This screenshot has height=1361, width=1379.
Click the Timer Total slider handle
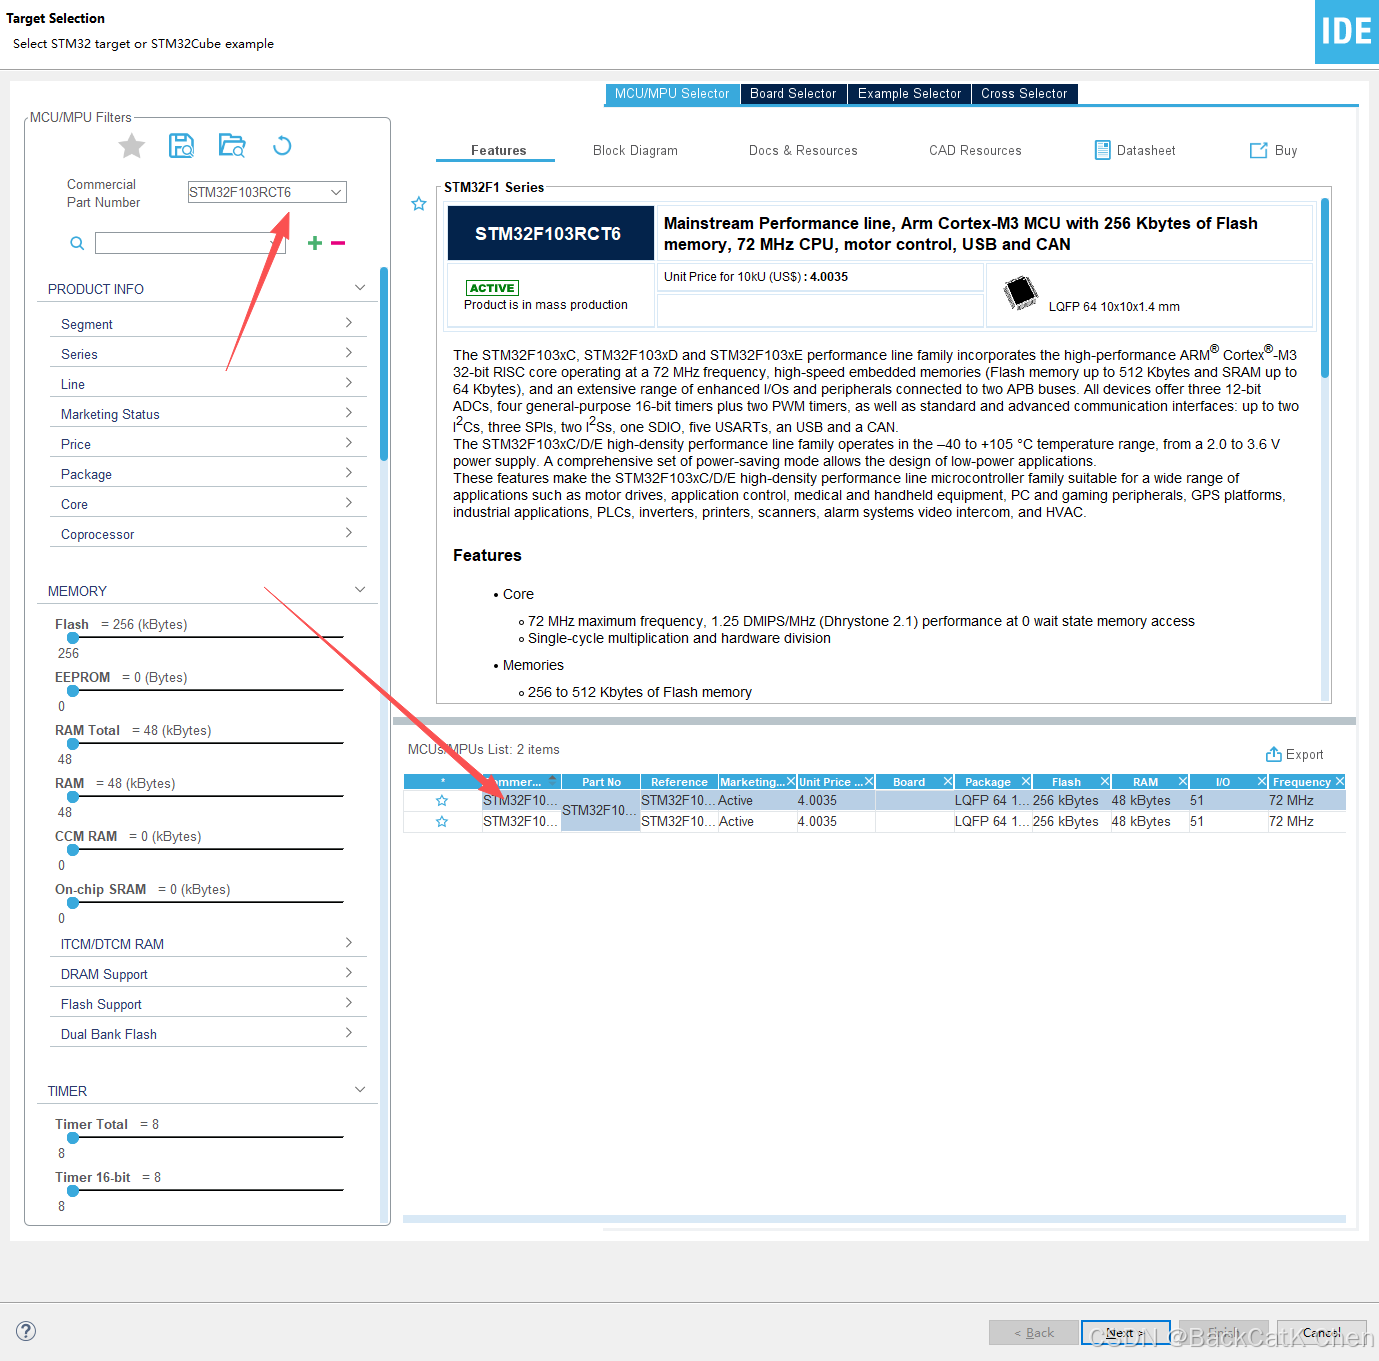[73, 1137]
